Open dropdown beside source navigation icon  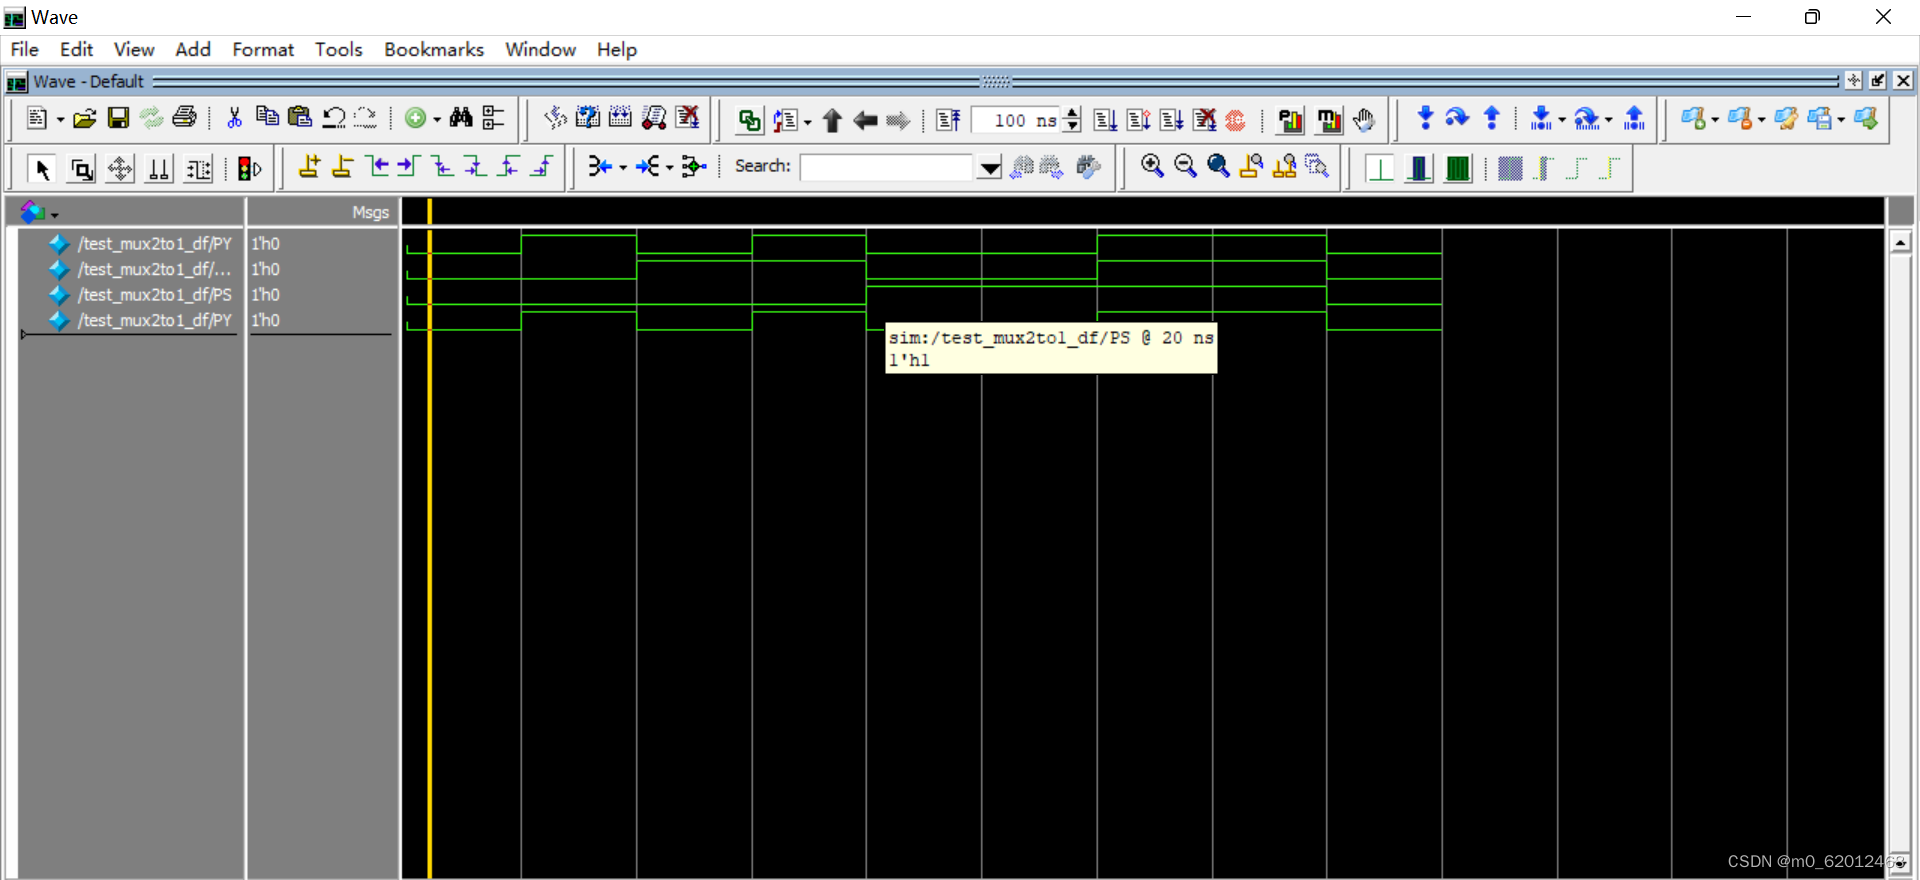tap(807, 122)
